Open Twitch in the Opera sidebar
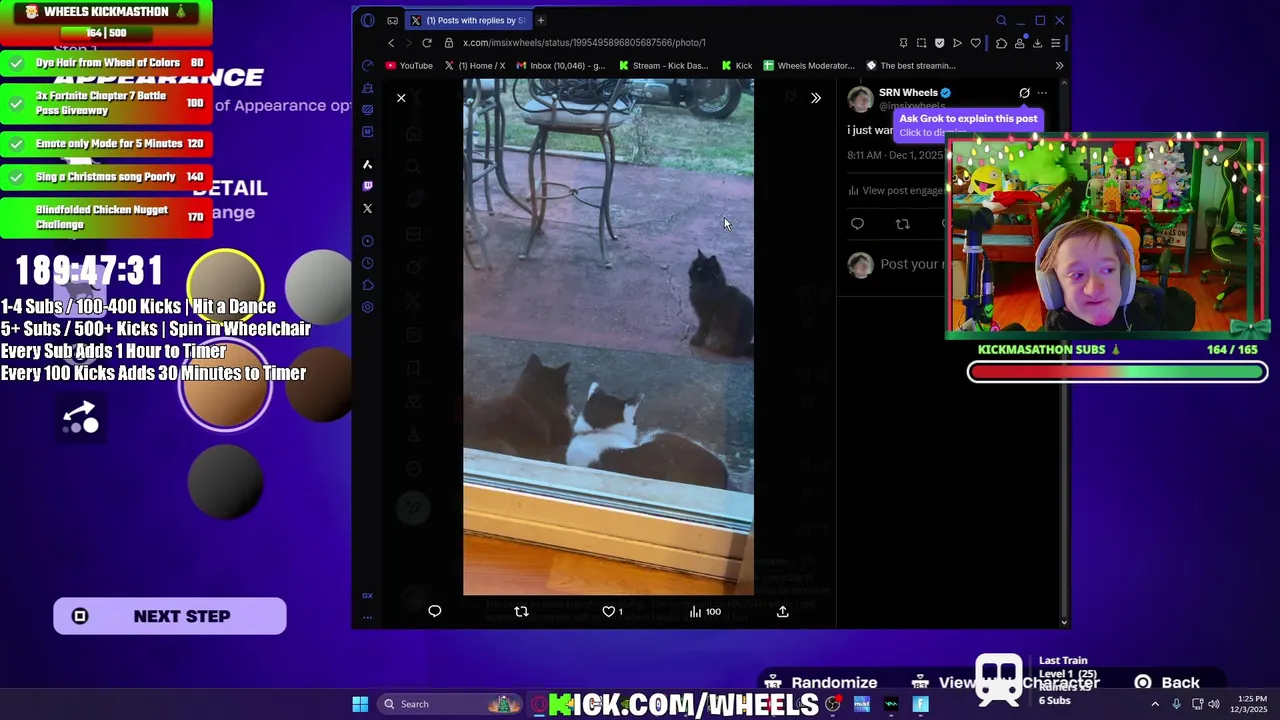The image size is (1280, 720). [x=368, y=186]
